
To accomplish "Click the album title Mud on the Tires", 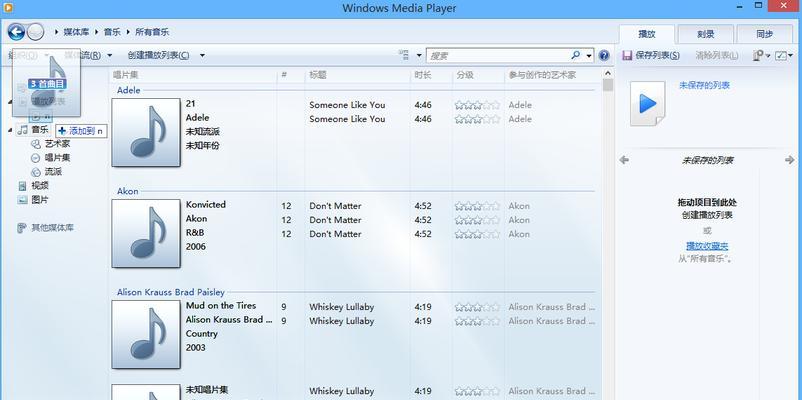I will point(221,306).
